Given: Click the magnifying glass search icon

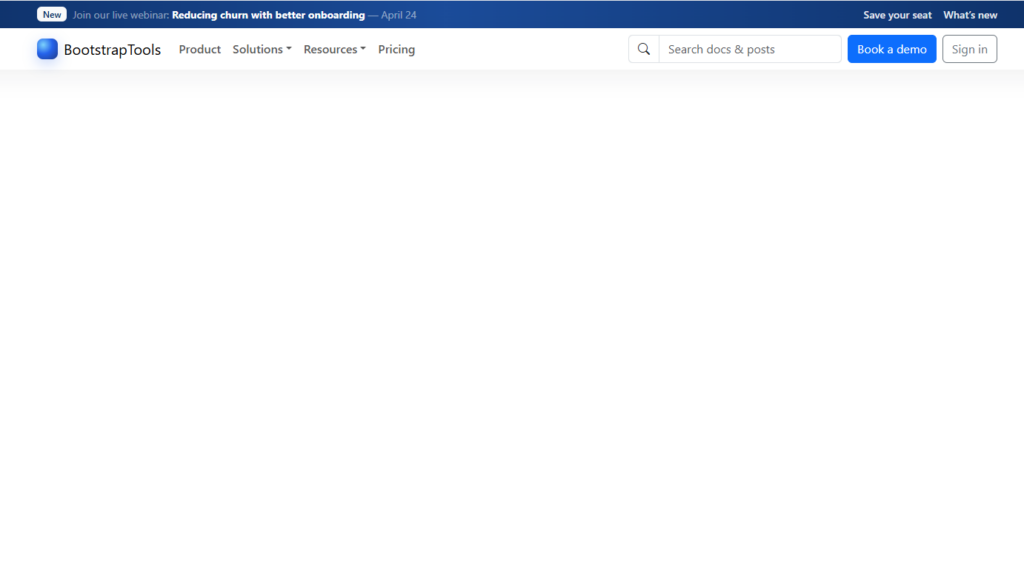Looking at the screenshot, I should (644, 49).
